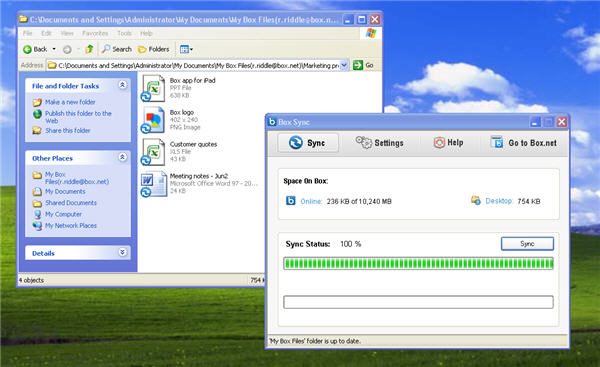Click the Share this folder hand icon
Viewport: 600px width, 367px height.
pos(37,130)
